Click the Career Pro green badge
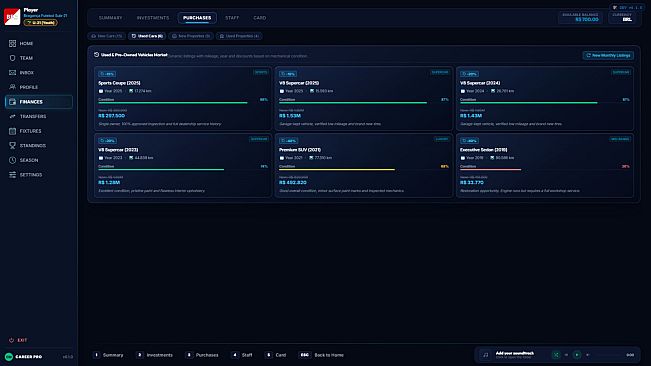The width and height of the screenshot is (651, 366). (x=9, y=357)
